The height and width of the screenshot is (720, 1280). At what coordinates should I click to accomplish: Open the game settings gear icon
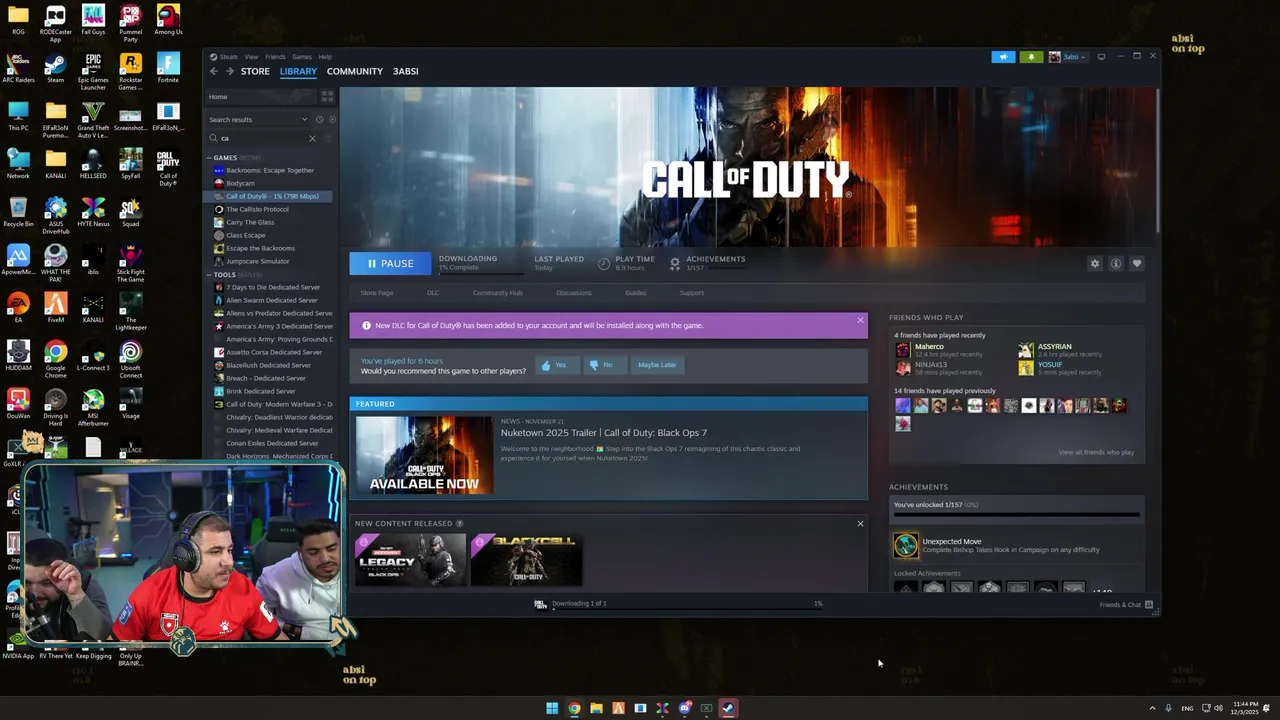coord(1095,263)
